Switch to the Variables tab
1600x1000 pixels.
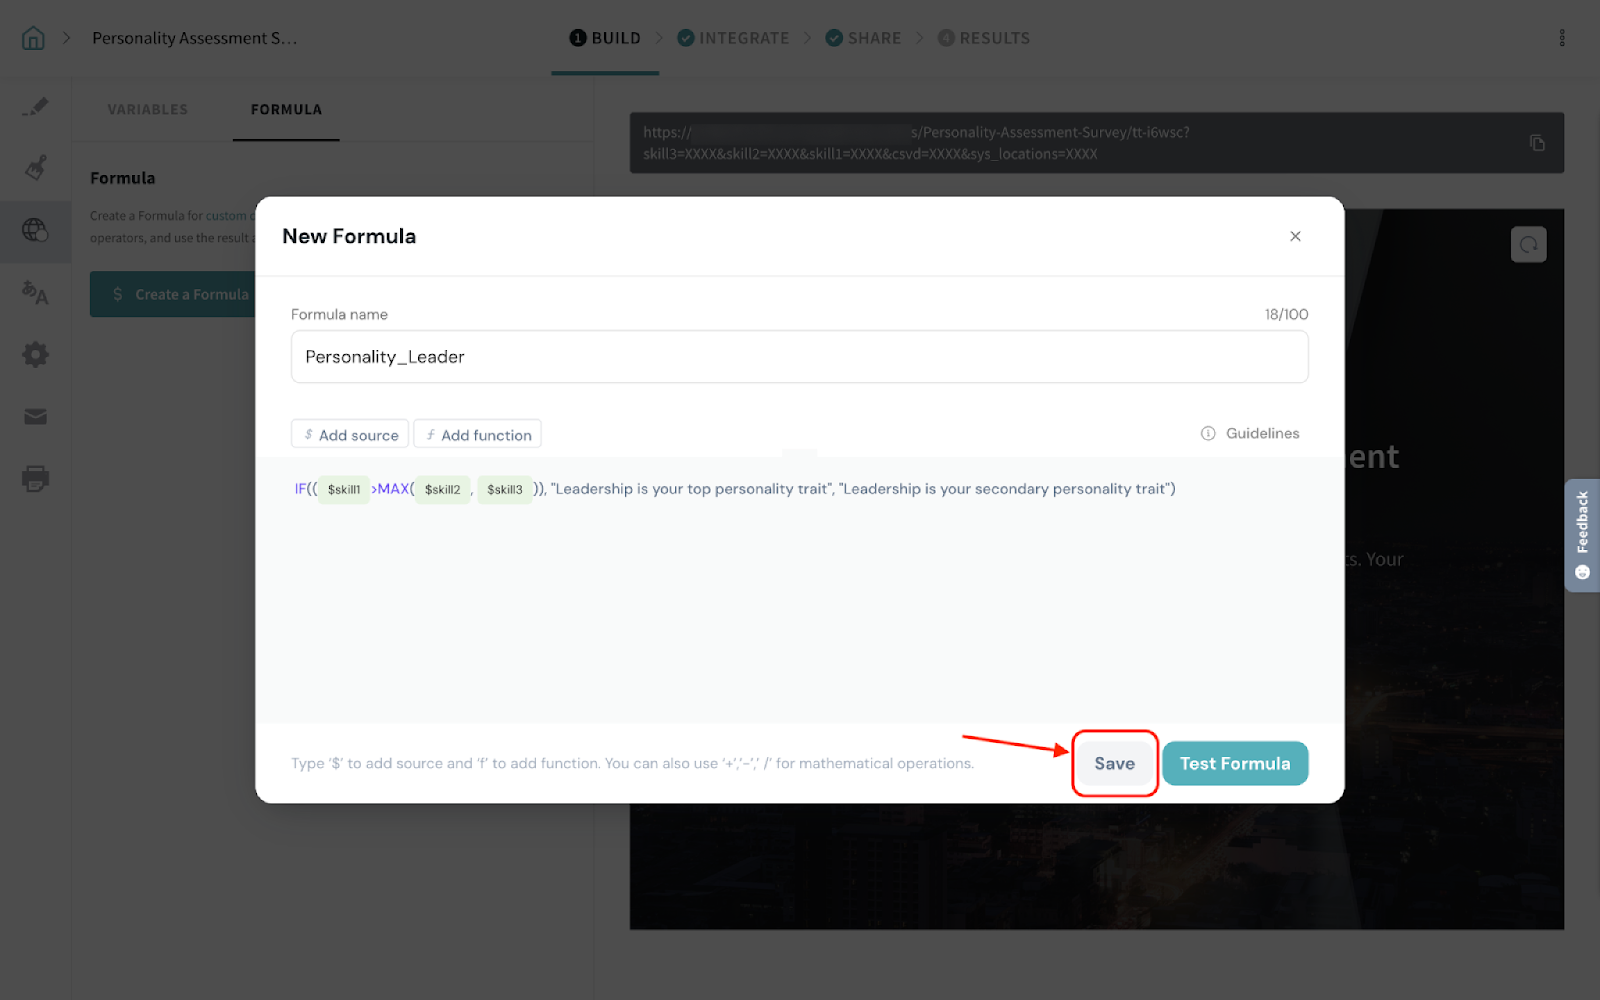(x=148, y=110)
